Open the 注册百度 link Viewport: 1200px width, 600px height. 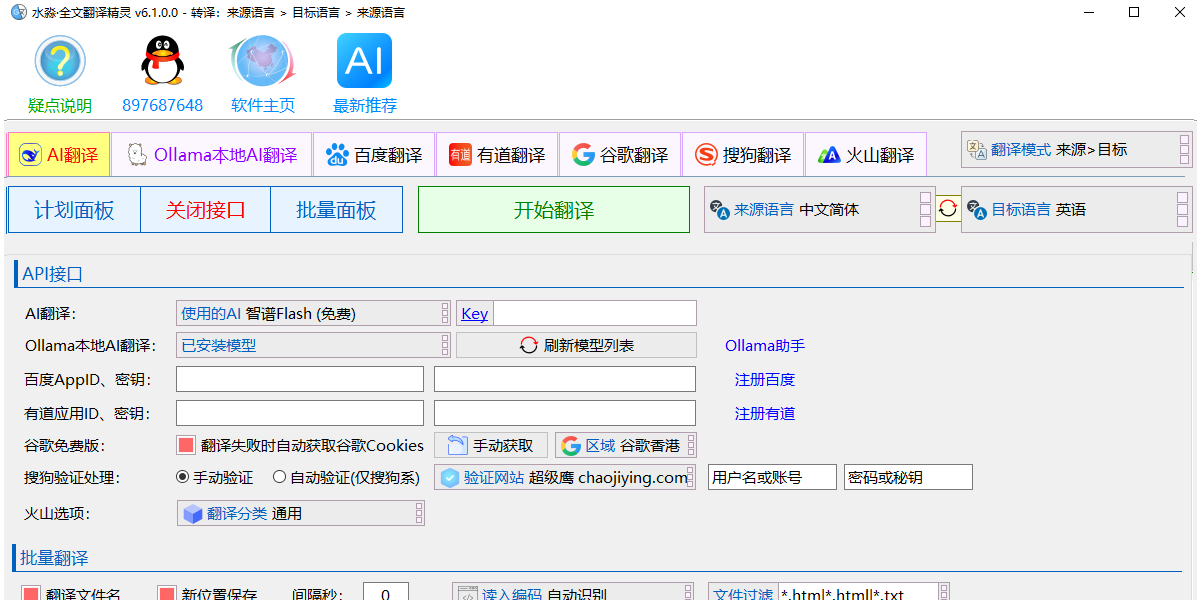click(765, 380)
